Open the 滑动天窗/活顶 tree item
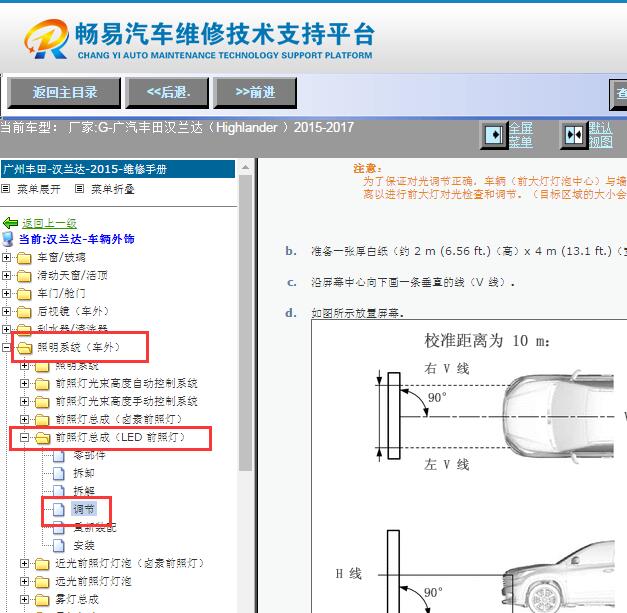The height and width of the screenshot is (613, 627). pyautogui.click(x=72, y=276)
